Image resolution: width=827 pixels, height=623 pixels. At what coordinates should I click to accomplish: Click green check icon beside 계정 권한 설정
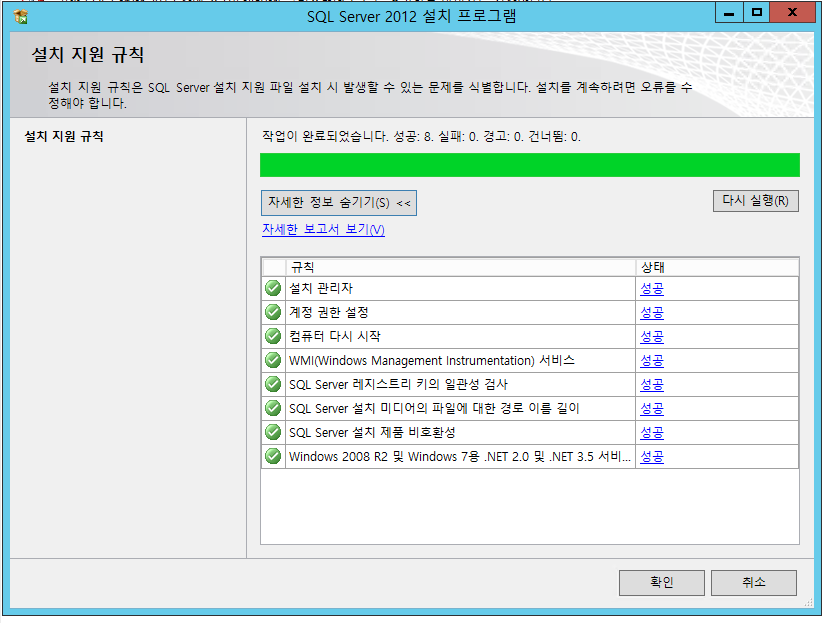point(273,312)
